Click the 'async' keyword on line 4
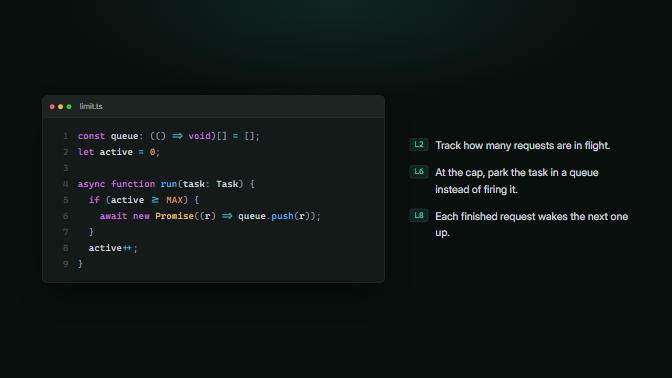This screenshot has width=672, height=378. click(x=91, y=184)
